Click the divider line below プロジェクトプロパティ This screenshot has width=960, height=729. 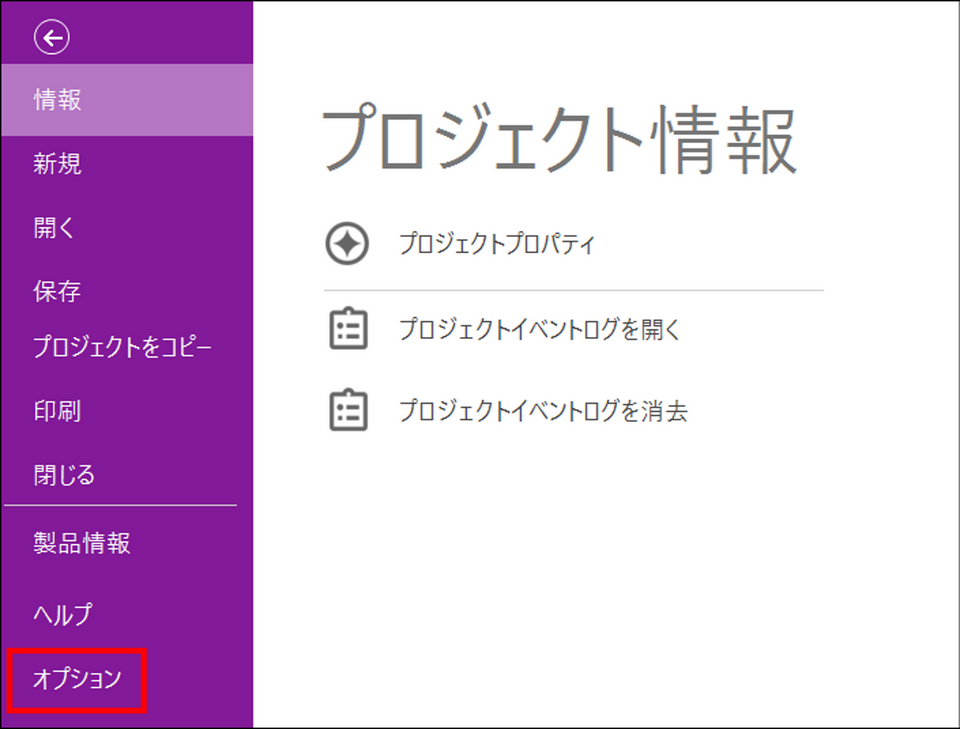point(573,290)
